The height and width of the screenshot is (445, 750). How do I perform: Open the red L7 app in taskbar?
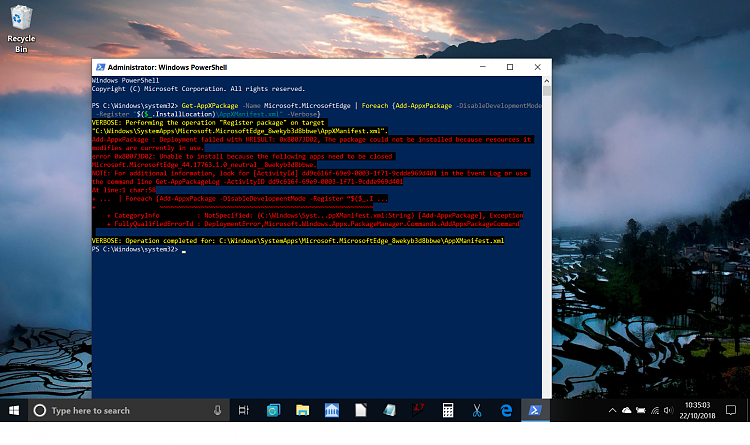point(419,410)
